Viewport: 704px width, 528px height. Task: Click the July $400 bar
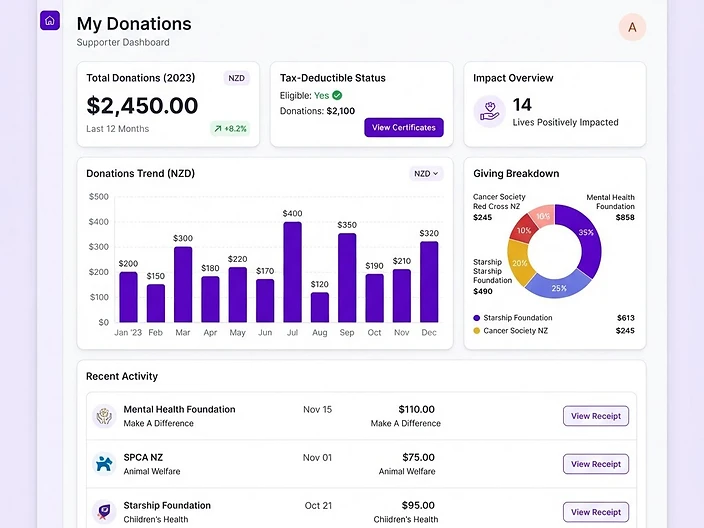coord(292,272)
